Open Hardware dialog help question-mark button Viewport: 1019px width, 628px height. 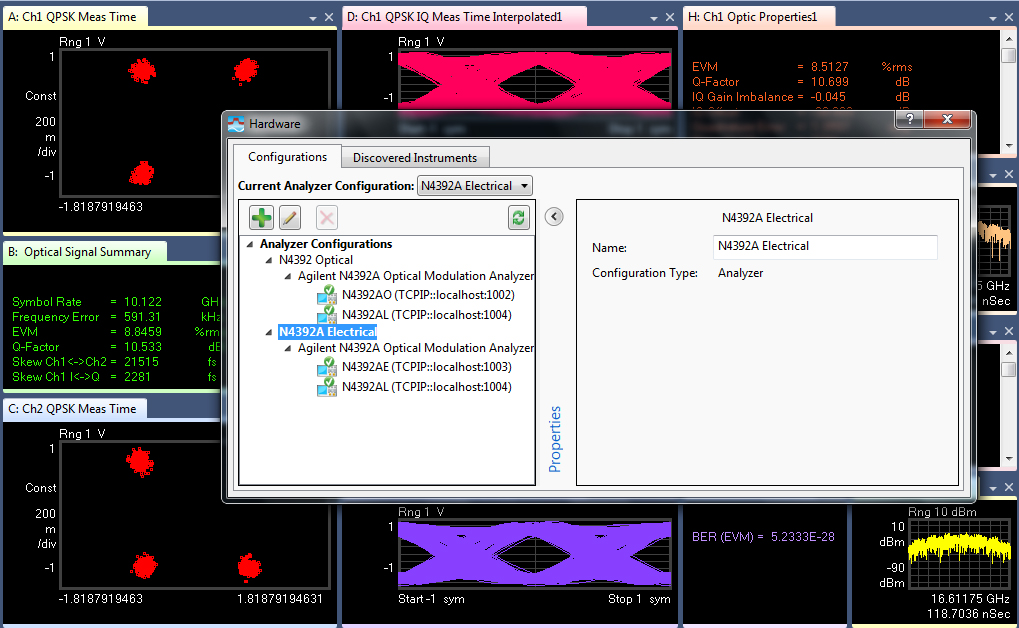coord(909,119)
